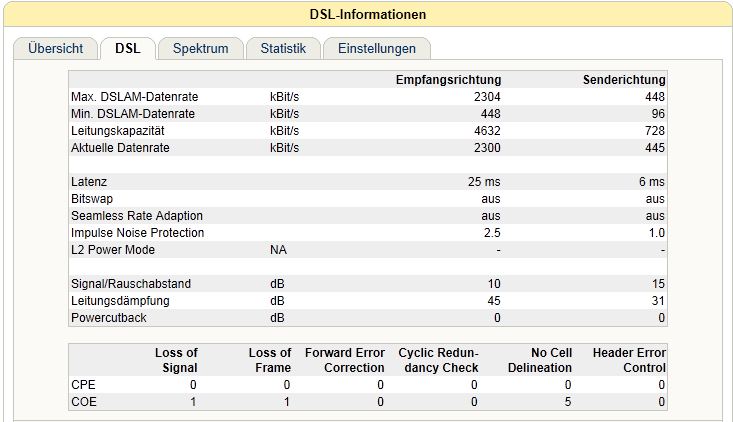Click Impulse Noise Protection value 2.5
Viewport: 733px width, 422px height.
(x=492, y=233)
